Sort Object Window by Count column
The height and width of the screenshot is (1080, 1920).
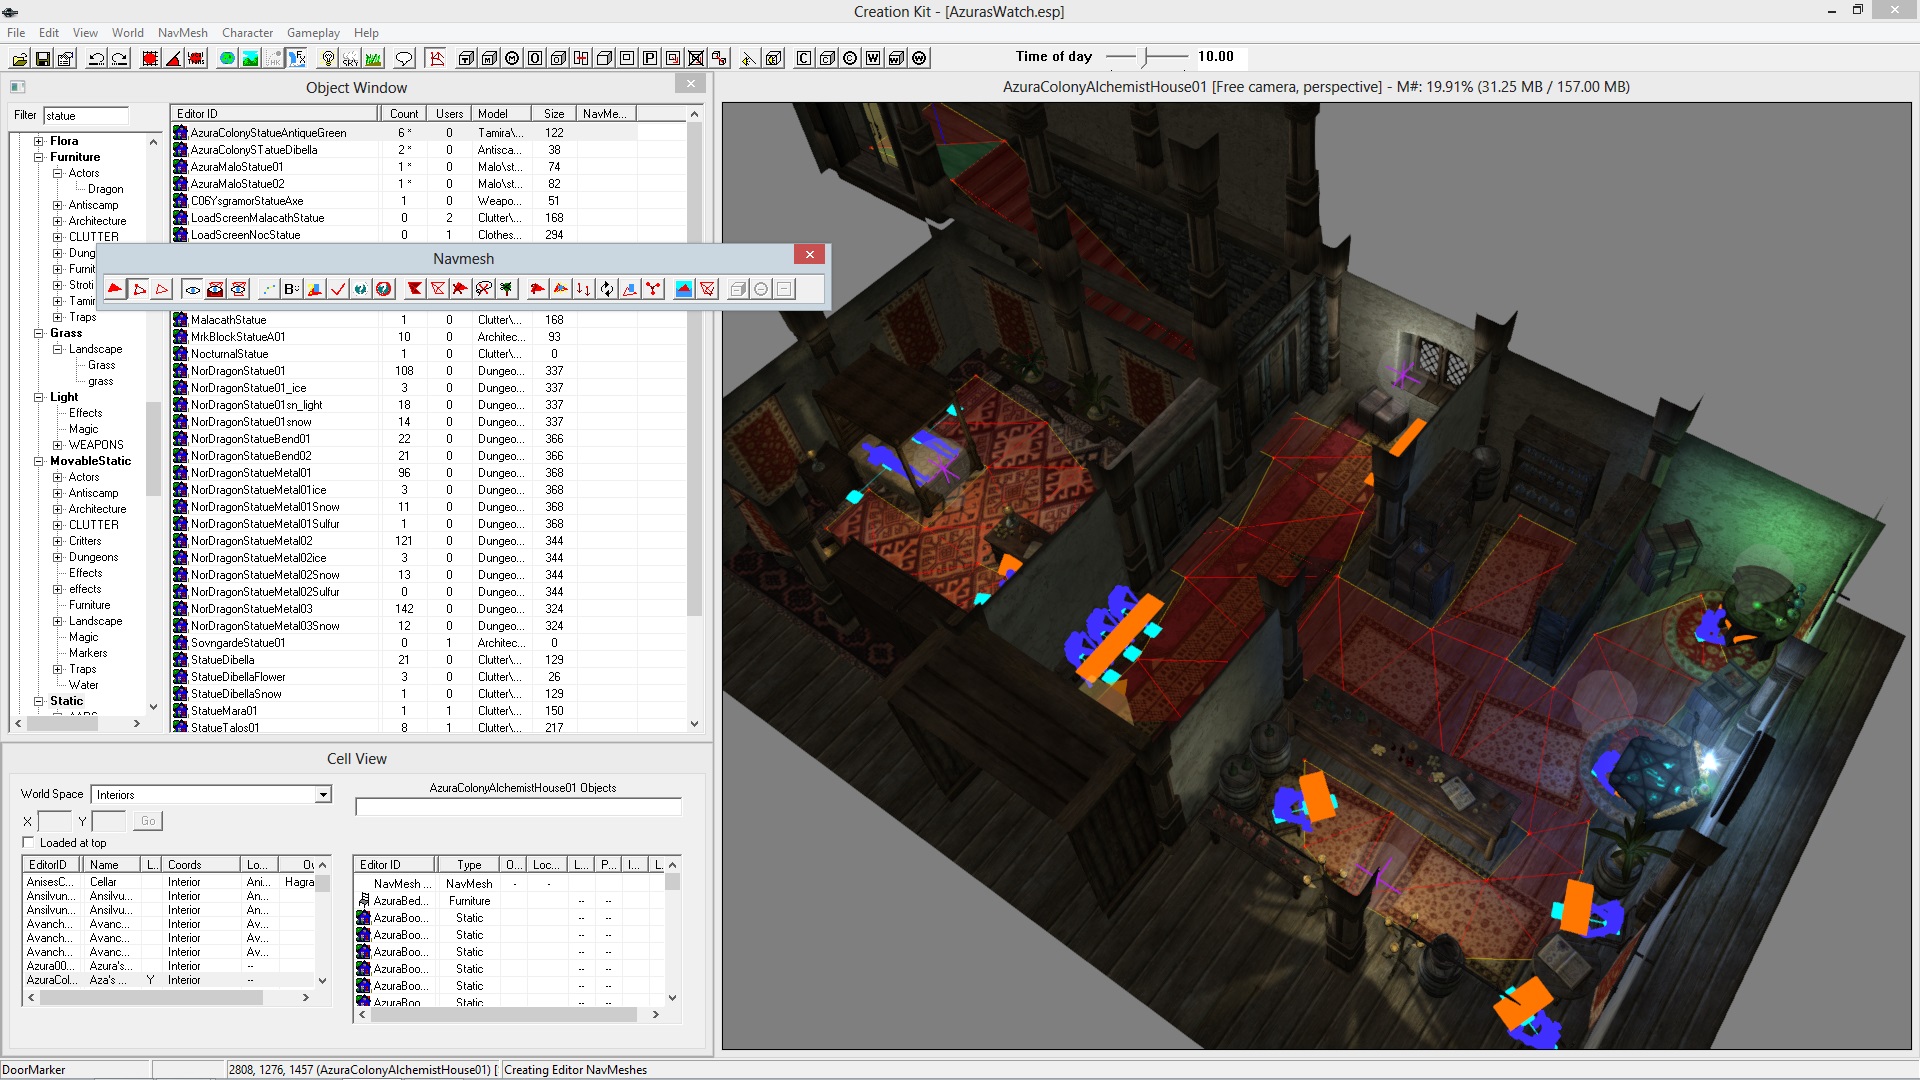(404, 114)
